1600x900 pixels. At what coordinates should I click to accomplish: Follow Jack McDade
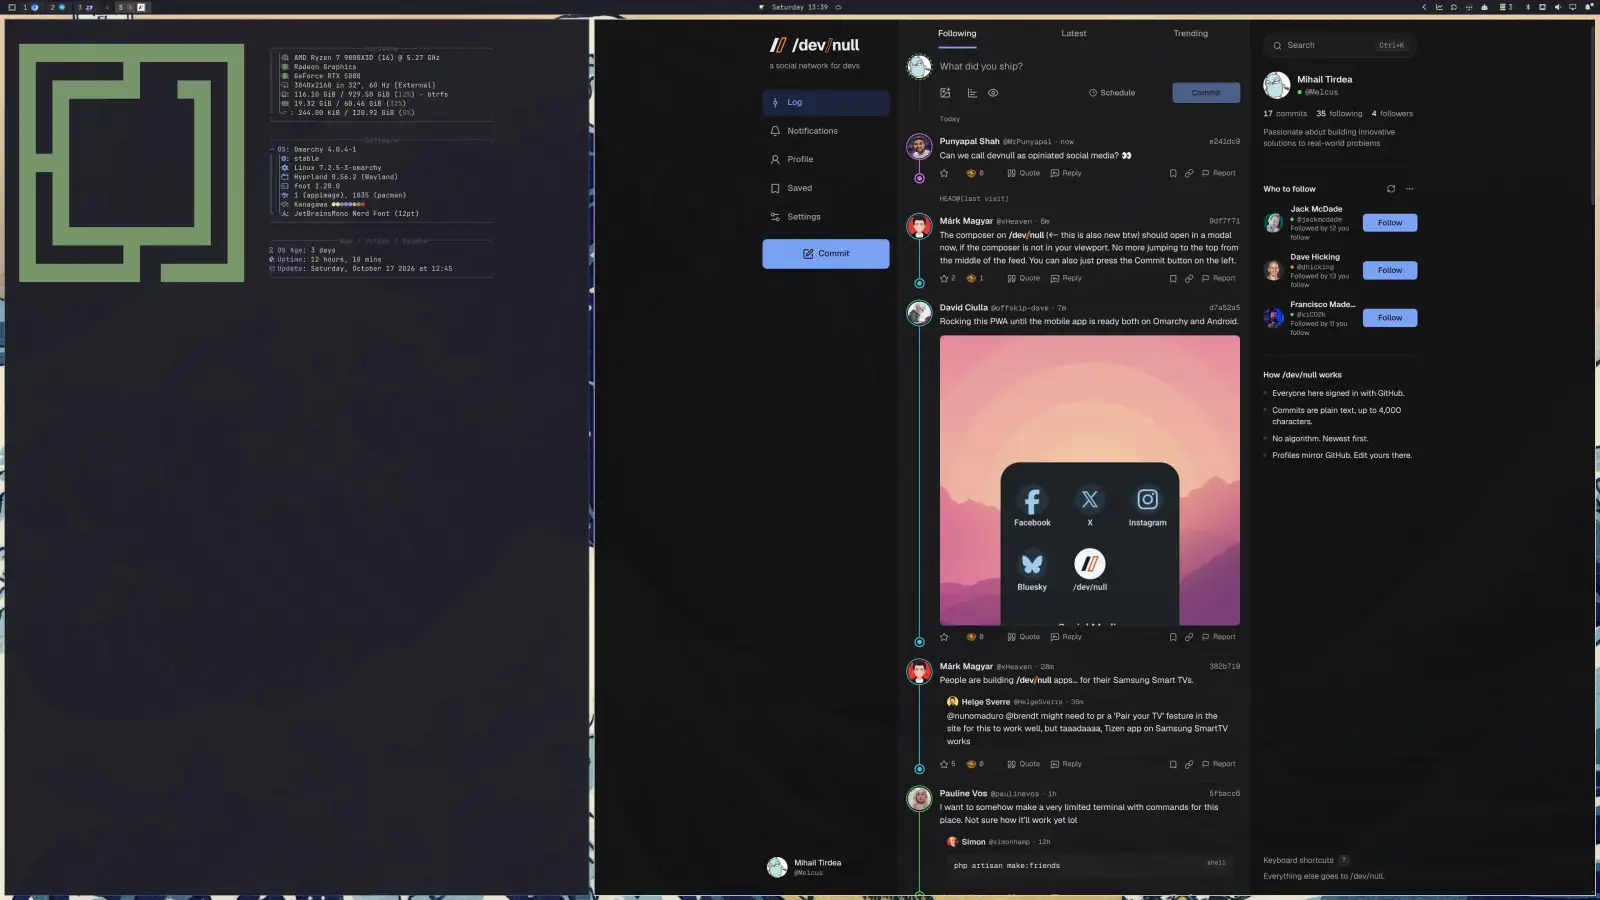tap(1390, 223)
